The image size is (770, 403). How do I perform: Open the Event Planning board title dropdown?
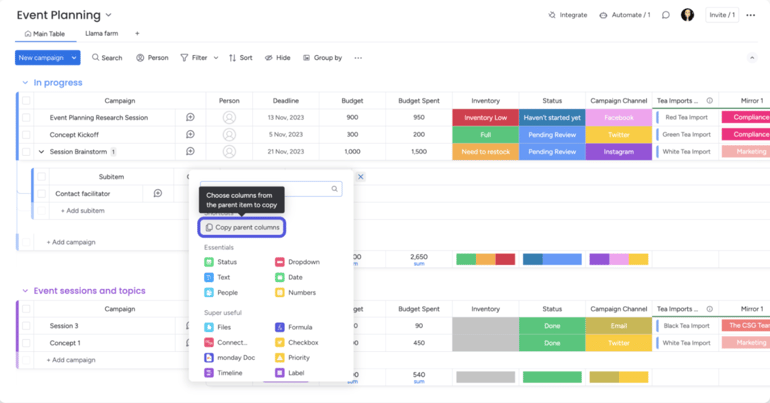point(109,15)
